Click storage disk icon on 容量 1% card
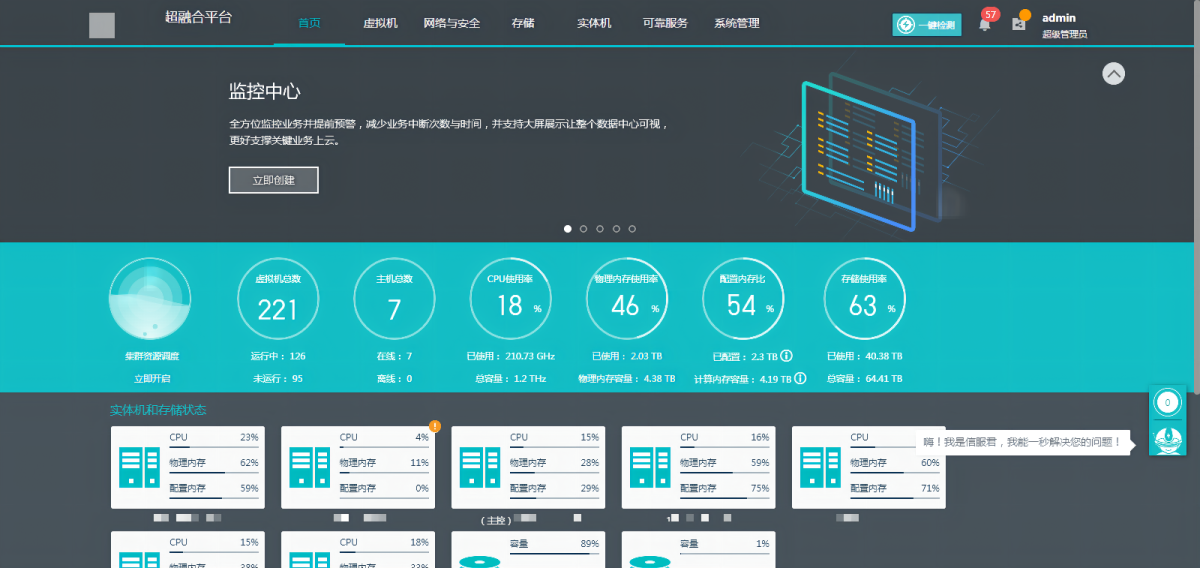This screenshot has height=568, width=1200. point(650,561)
